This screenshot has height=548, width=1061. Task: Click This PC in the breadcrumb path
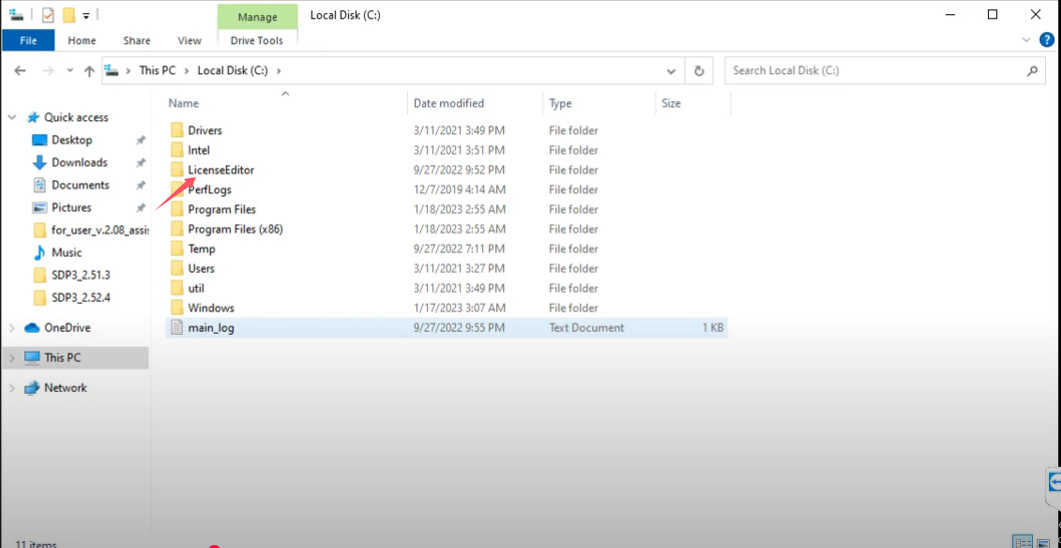click(x=157, y=70)
